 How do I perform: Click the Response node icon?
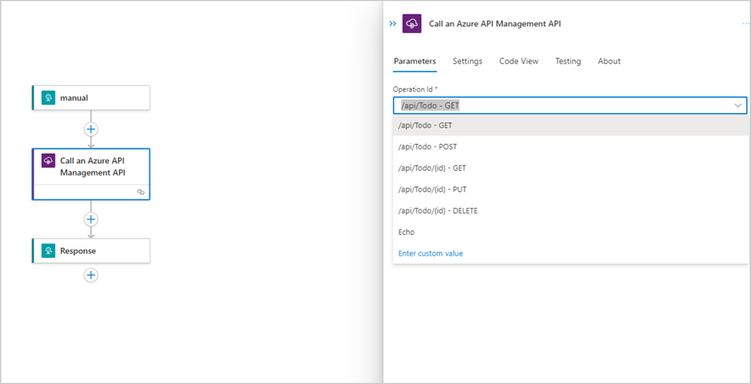48,251
